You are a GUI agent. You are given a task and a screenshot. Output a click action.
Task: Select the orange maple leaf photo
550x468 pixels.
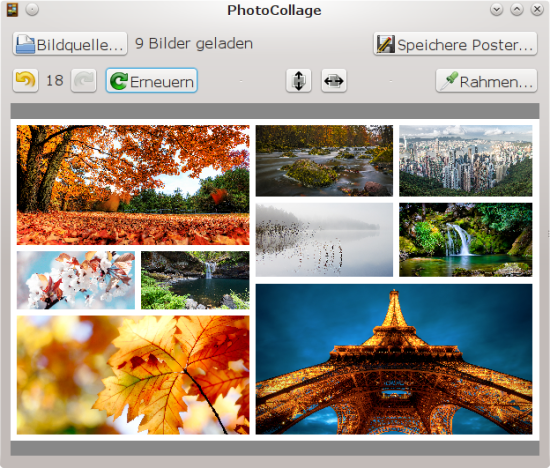coord(133,375)
